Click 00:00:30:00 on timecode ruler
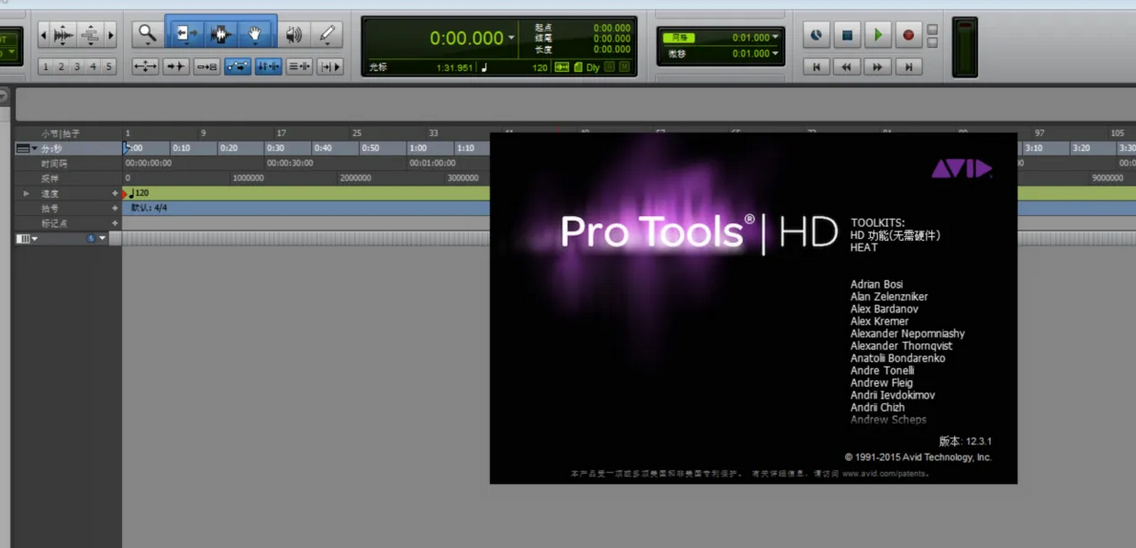Viewport: 1136px width, 548px height. coord(290,163)
